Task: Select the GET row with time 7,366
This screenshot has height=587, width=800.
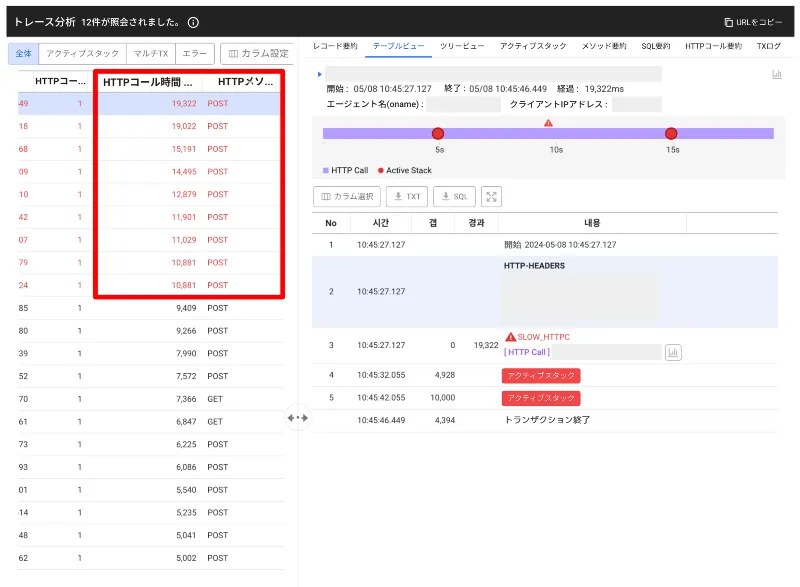Action: [x=151, y=399]
